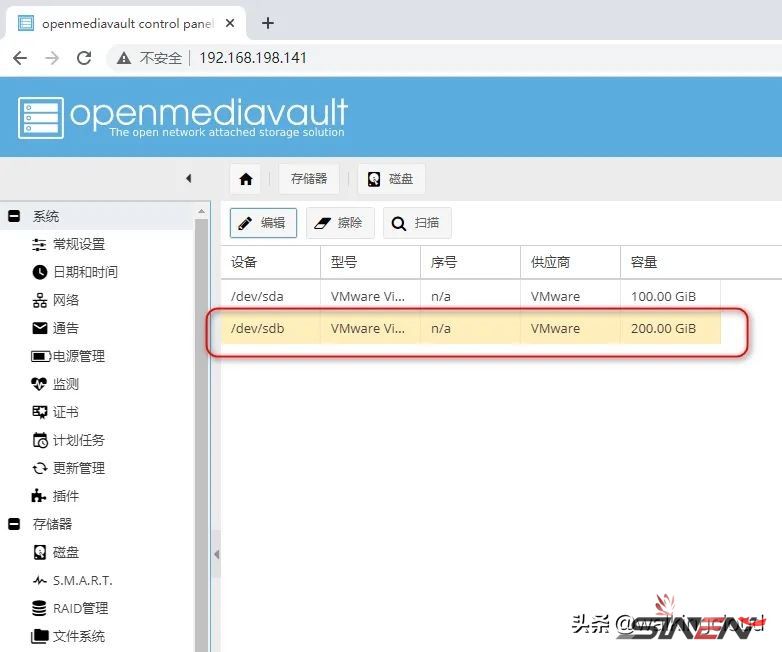Screen dimensions: 782x652
Task: Go back in browser
Action: [x=20, y=58]
